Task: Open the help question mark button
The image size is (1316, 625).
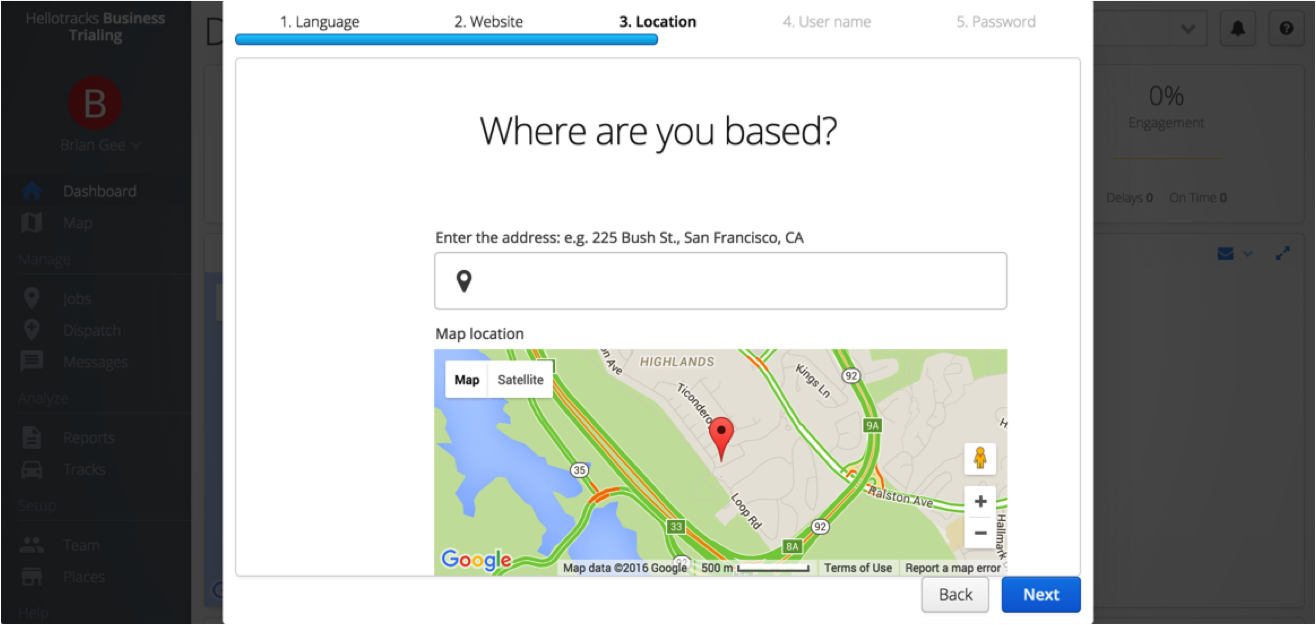Action: coord(1286,29)
